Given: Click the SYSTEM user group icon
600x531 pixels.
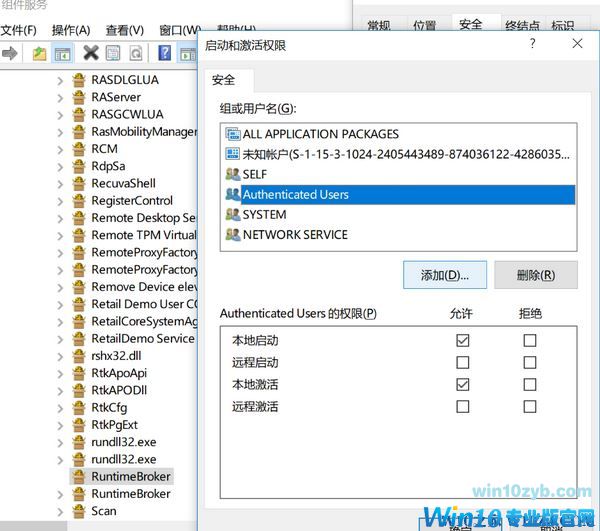Looking at the screenshot, I should tap(233, 214).
